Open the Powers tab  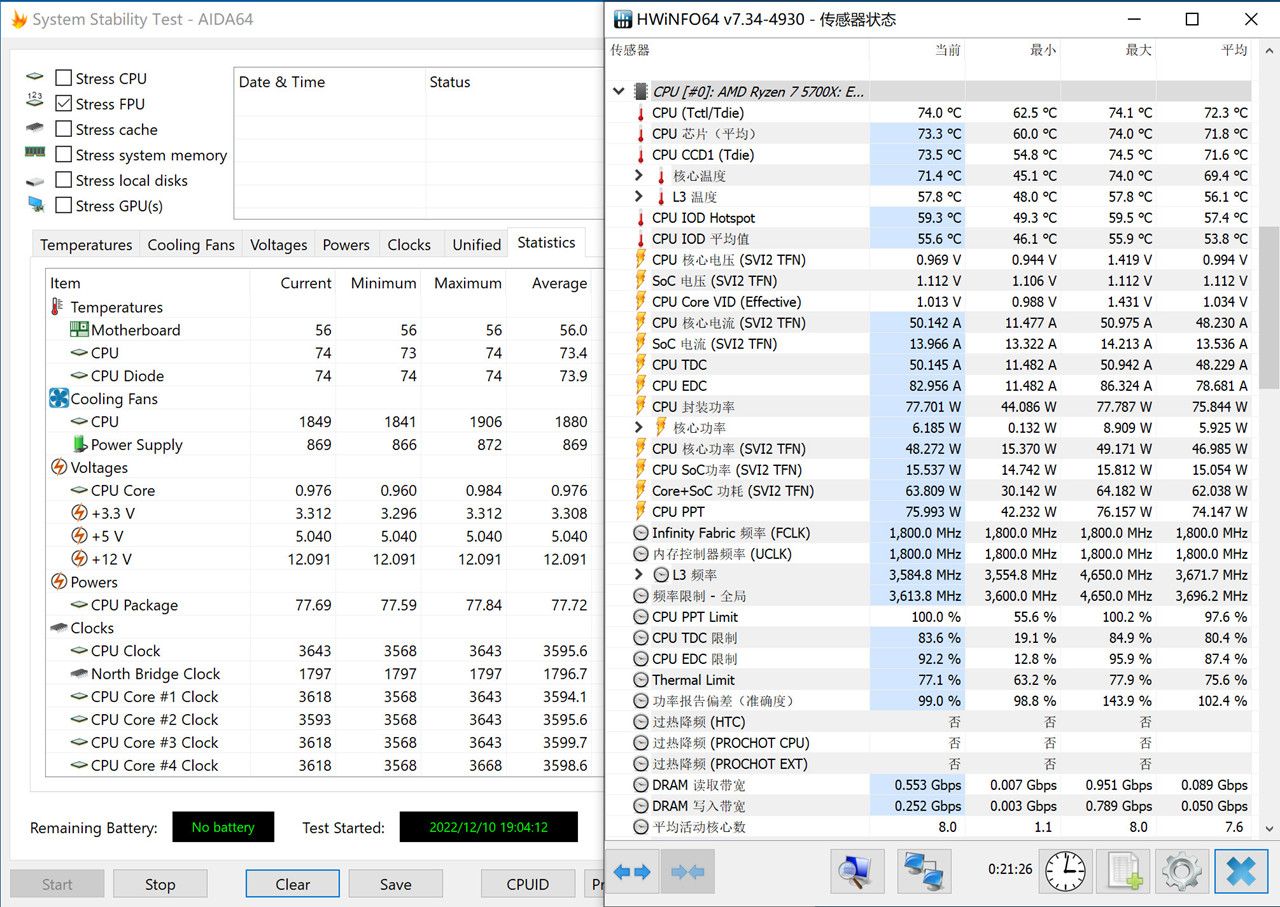point(346,245)
